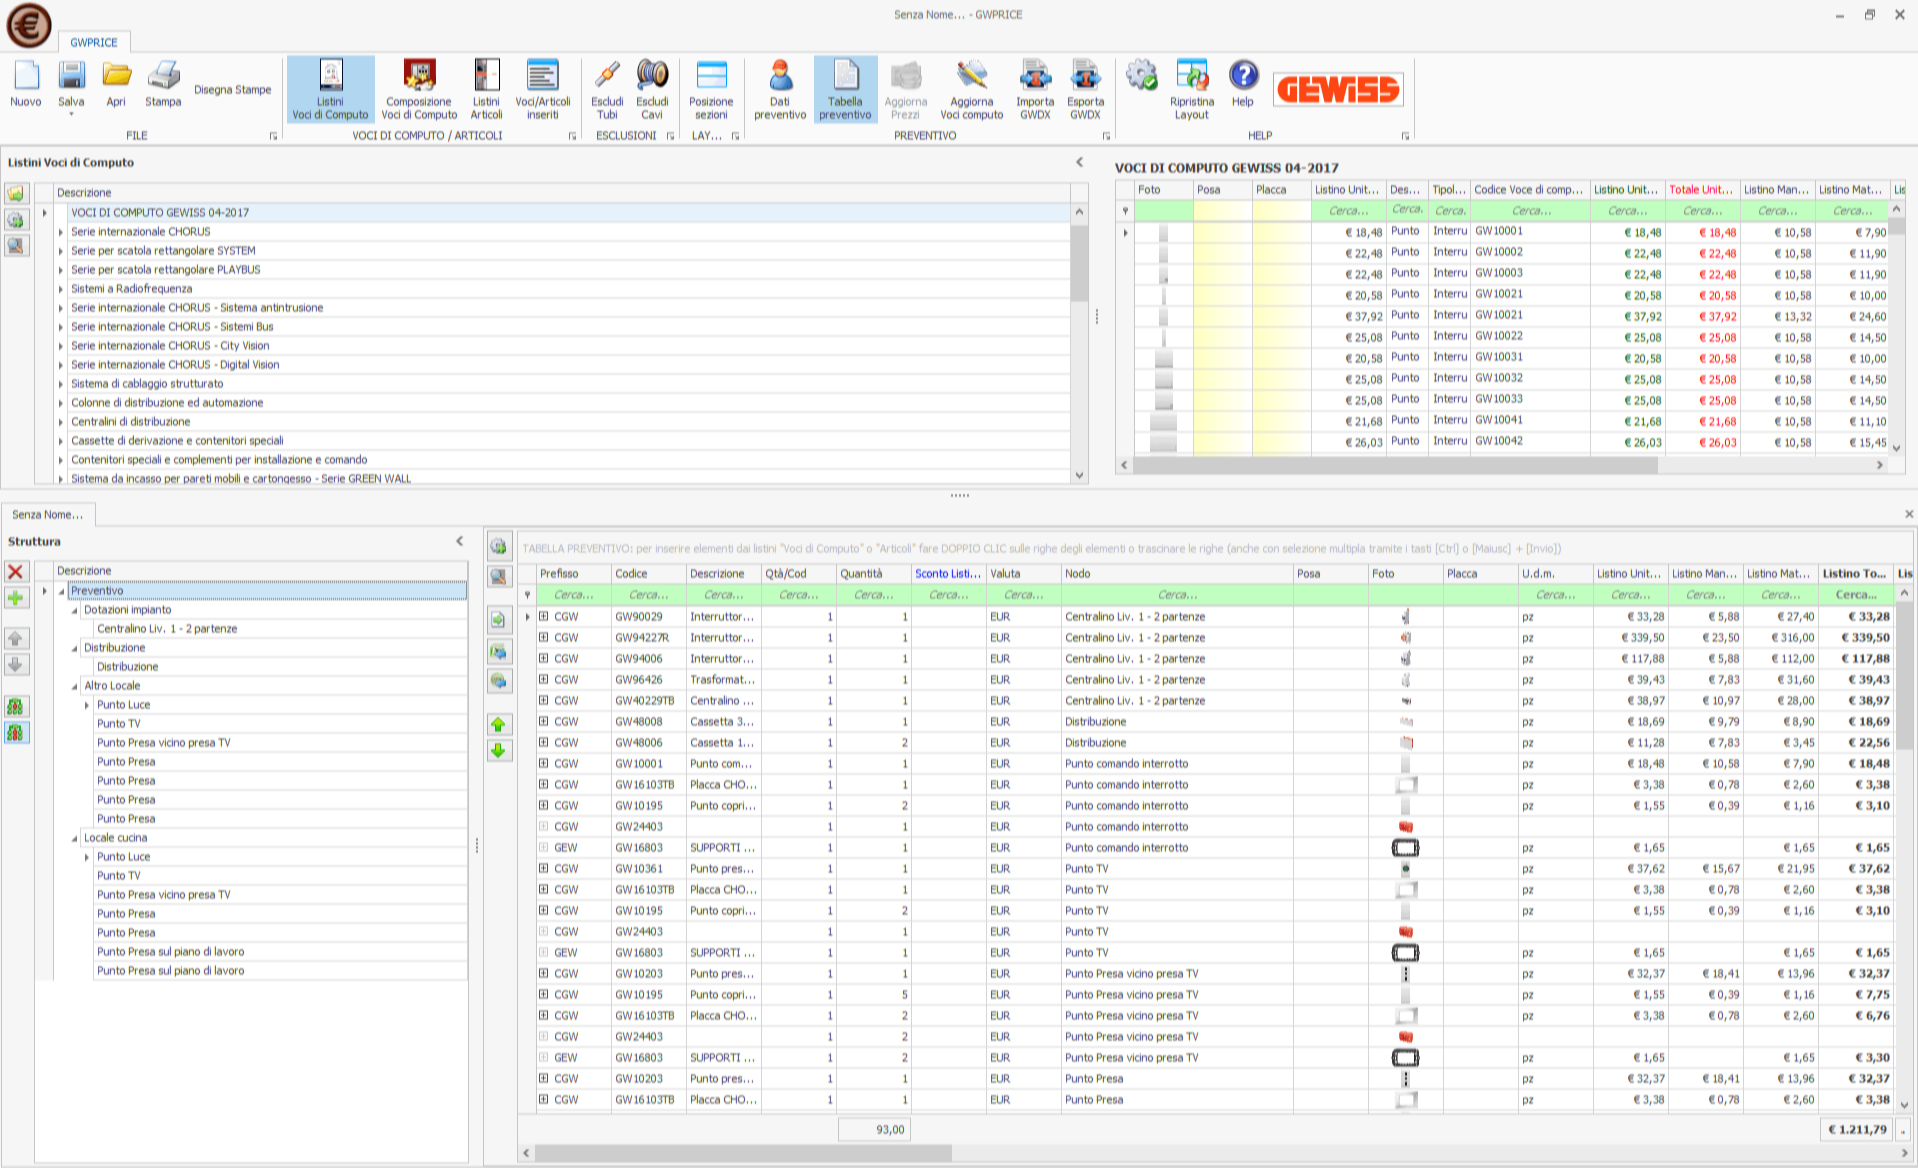Move preventivo row up green arrow
Image resolution: width=1918 pixels, height=1168 pixels.
499,724
